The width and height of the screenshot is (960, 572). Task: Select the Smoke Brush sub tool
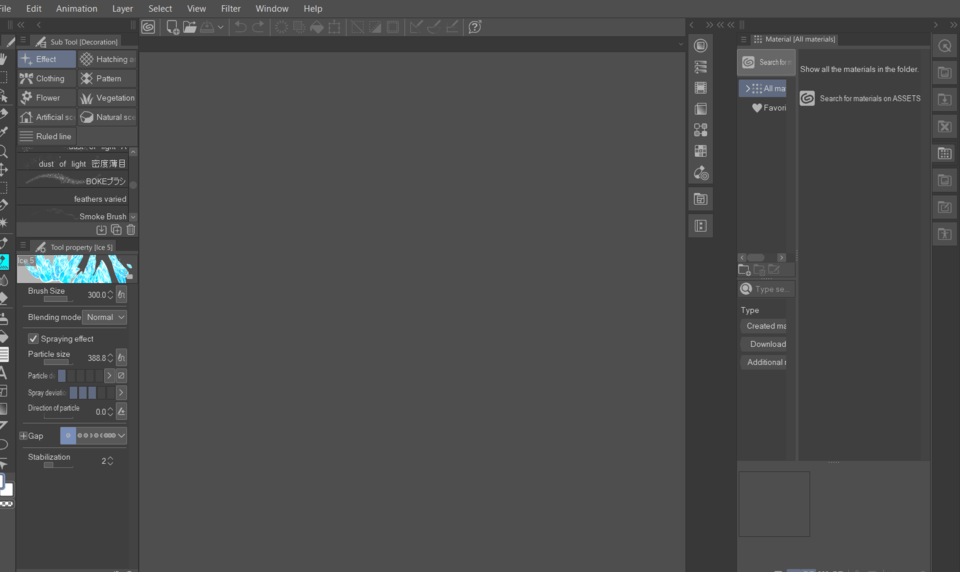point(73,216)
